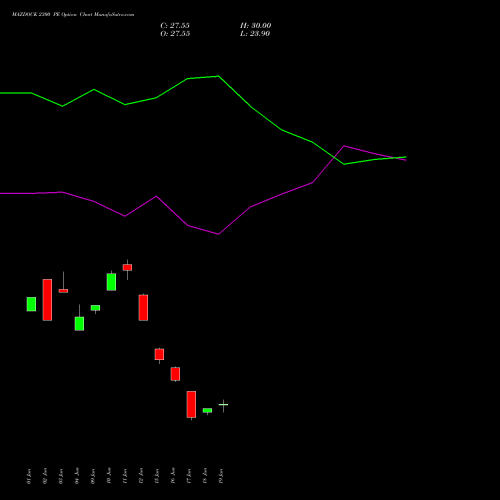This screenshot has width=500, height=500.
Task: Click the 10 date axis label
Action: coord(109,476)
